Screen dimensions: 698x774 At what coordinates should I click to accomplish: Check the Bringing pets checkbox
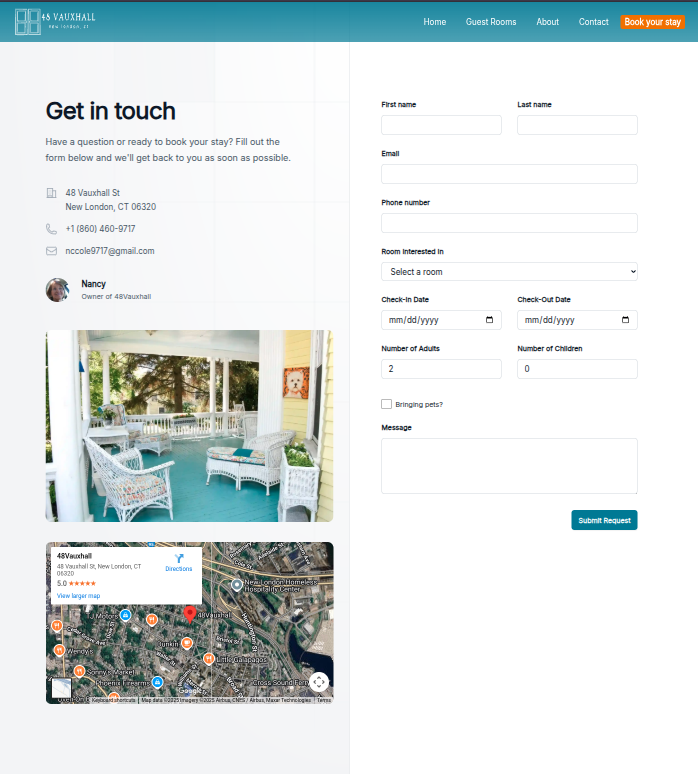pyautogui.click(x=387, y=404)
